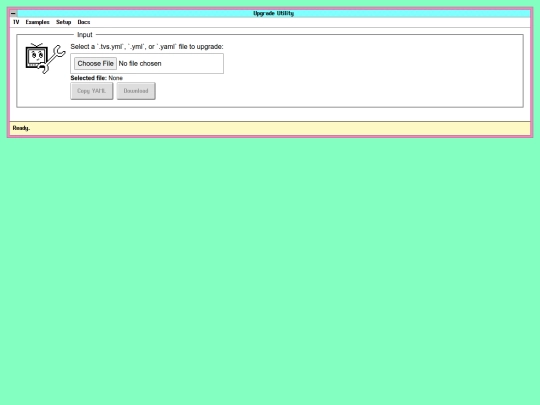
Task: Click the Download button
Action: pos(136,91)
